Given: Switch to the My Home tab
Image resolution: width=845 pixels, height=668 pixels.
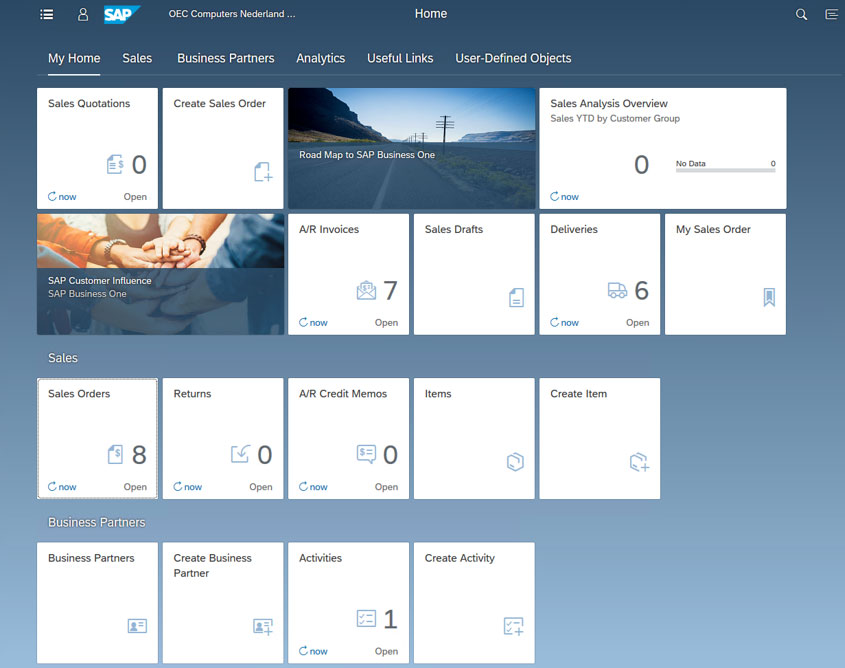Looking at the screenshot, I should (x=74, y=58).
